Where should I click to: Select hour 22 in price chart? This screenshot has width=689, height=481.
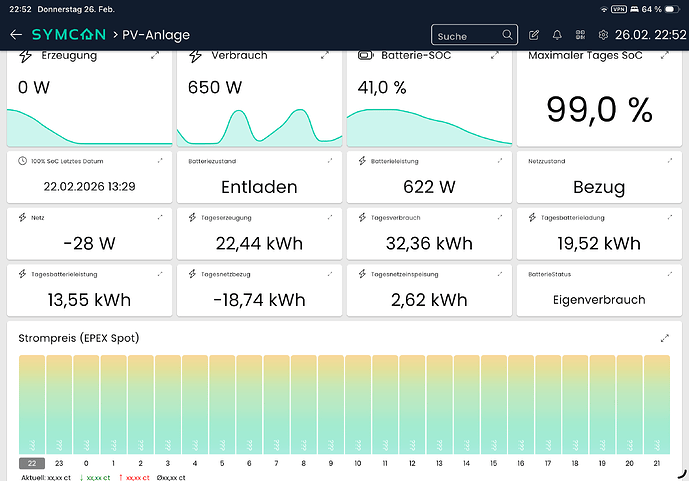pyautogui.click(x=31, y=464)
